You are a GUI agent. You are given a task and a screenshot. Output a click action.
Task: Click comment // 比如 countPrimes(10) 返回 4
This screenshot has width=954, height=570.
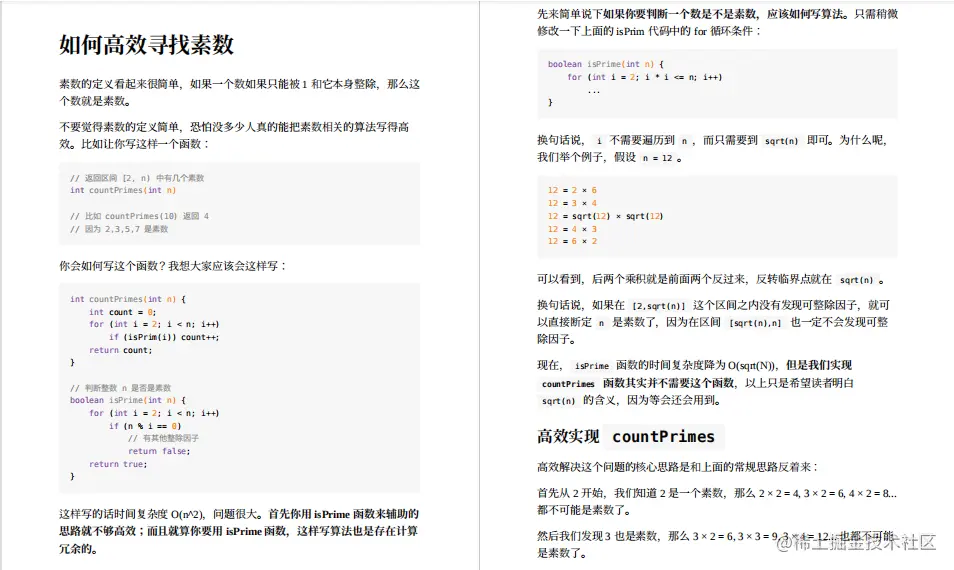(139, 216)
